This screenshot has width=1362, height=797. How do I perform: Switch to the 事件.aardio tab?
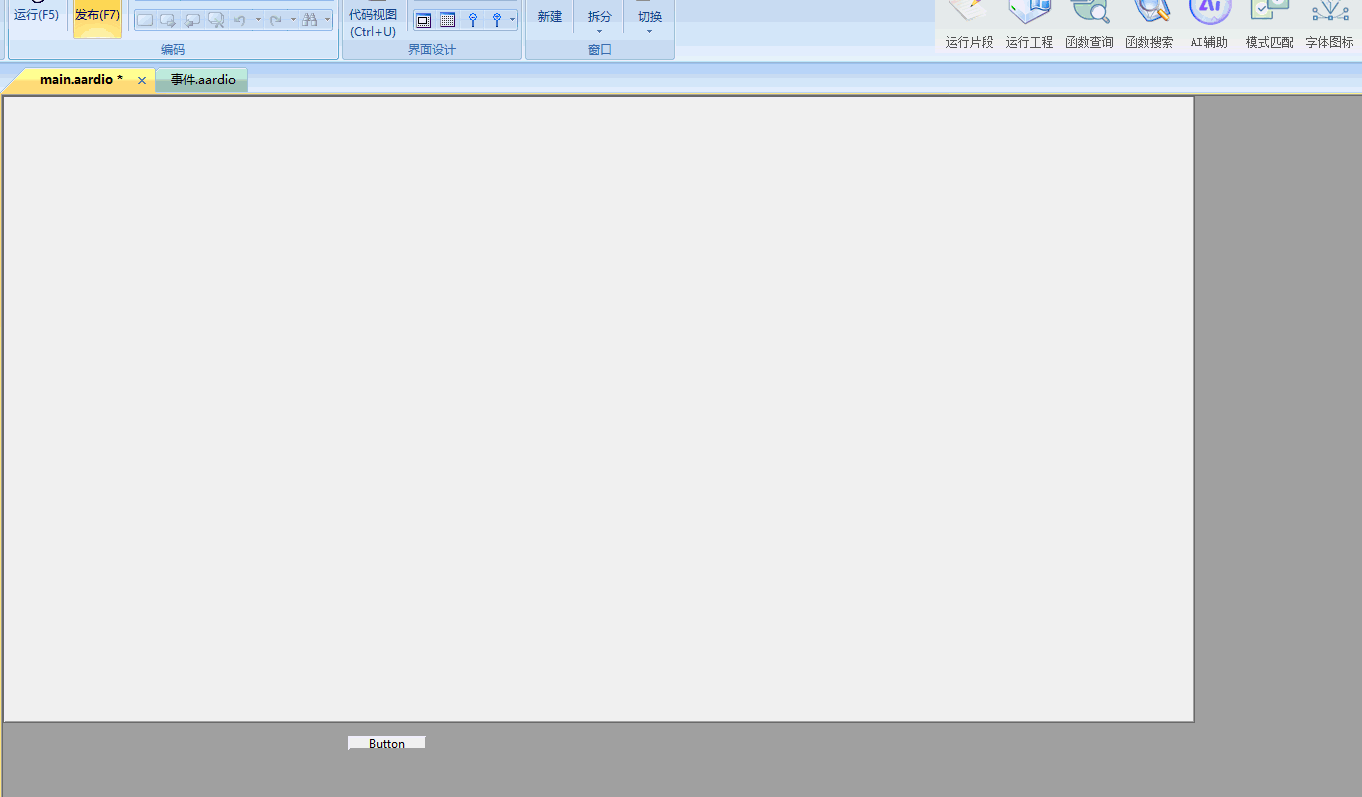point(203,80)
